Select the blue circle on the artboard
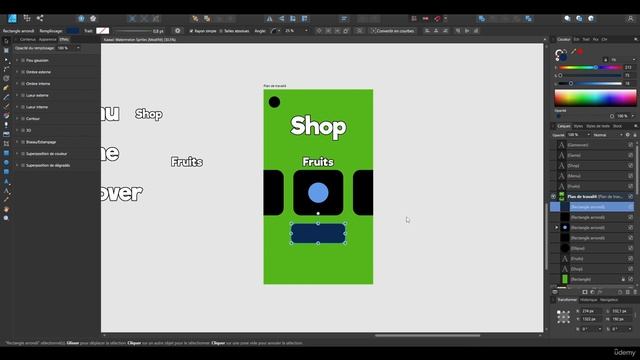The width and height of the screenshot is (640, 360). 318,193
